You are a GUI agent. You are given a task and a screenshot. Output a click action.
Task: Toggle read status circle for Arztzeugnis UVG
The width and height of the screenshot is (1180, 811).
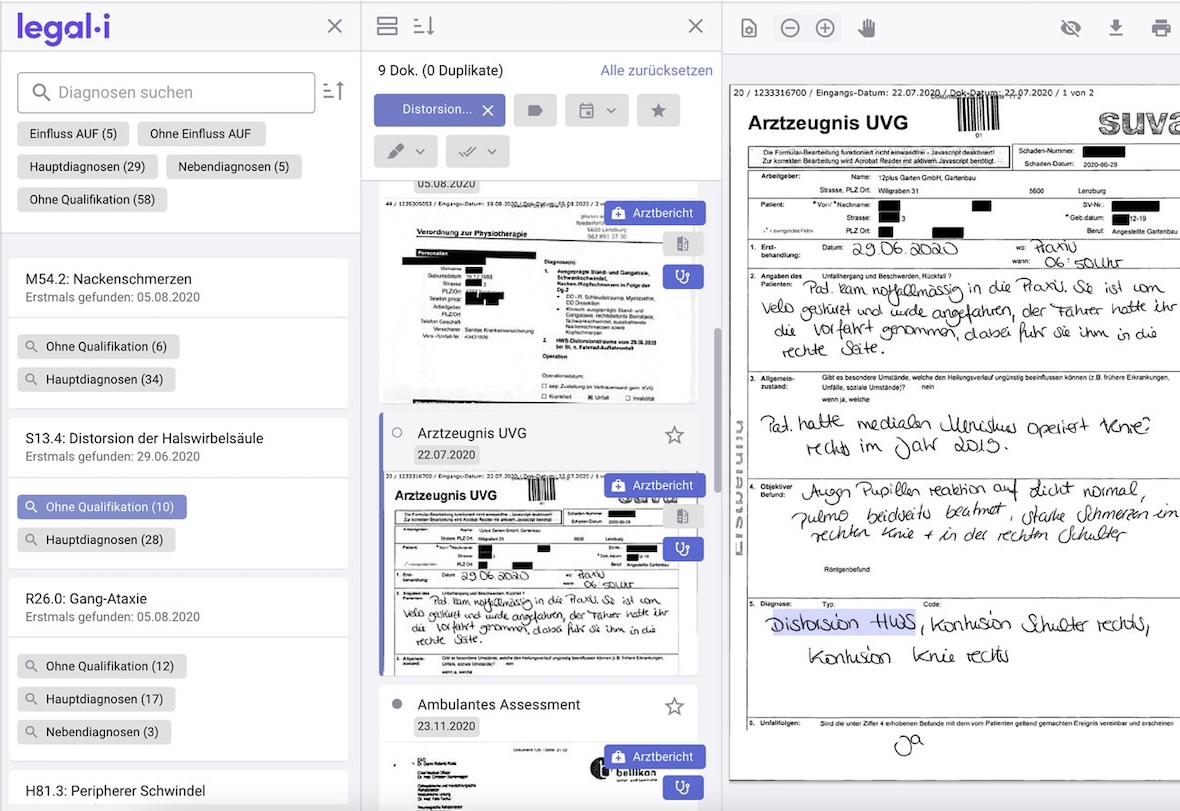(x=397, y=433)
